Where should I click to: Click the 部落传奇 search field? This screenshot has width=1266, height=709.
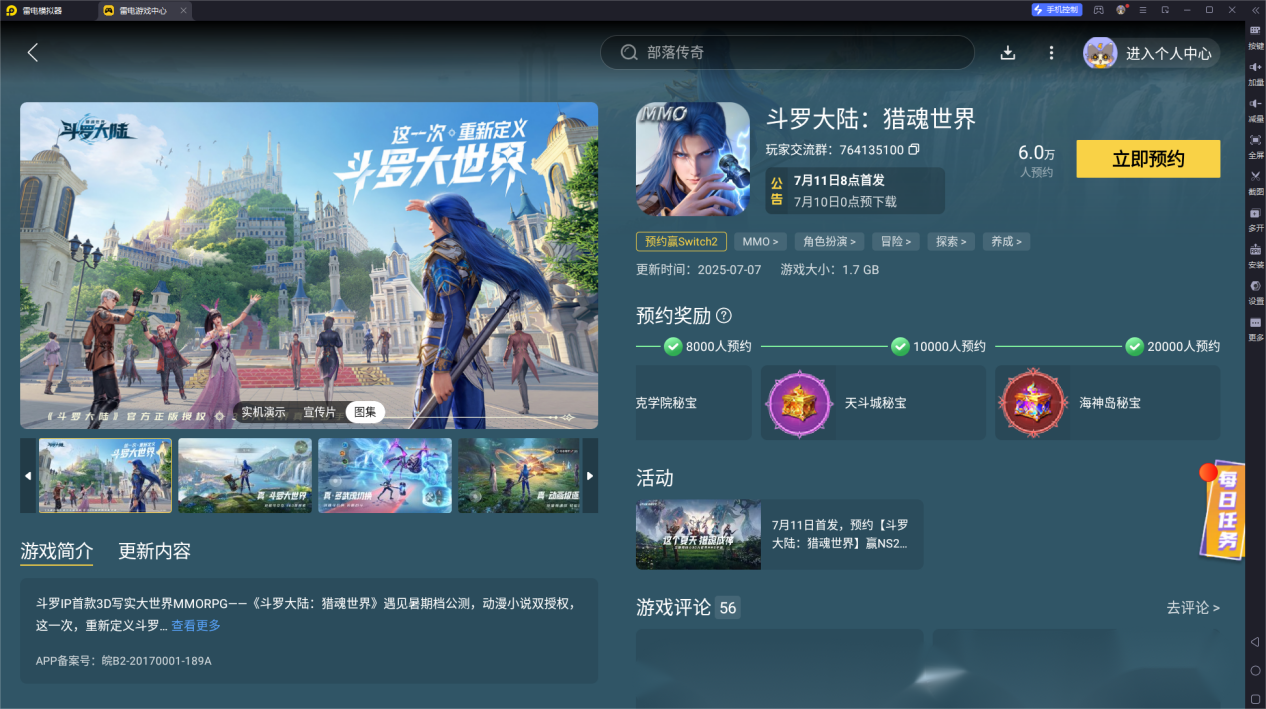pos(787,52)
